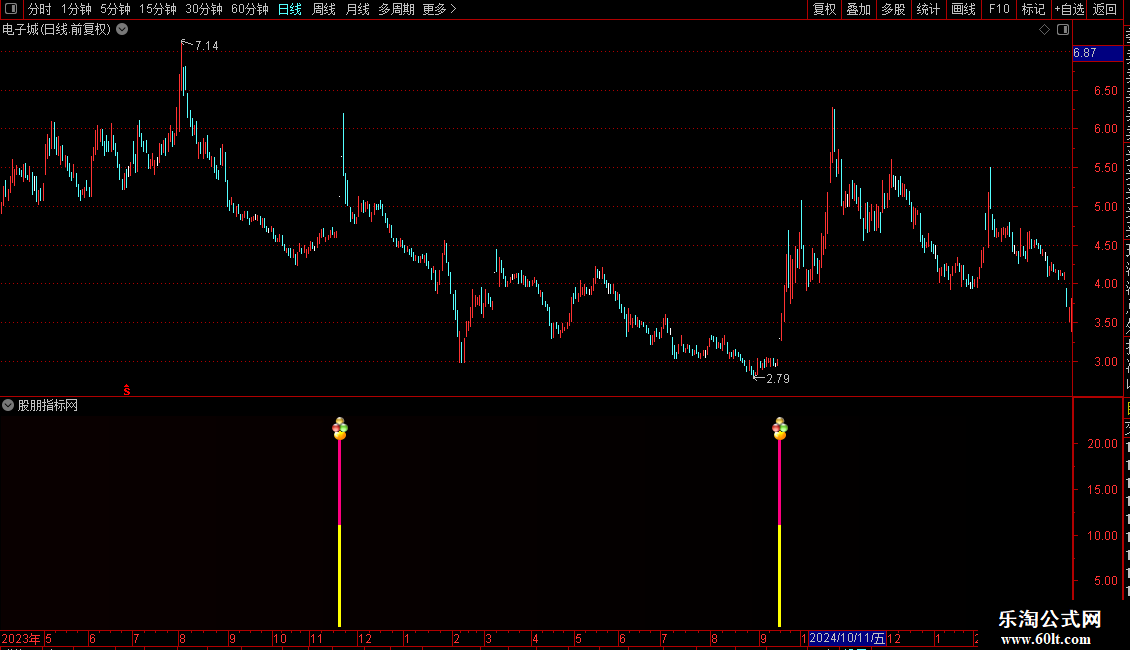Open the 画线 drawing tools
Screen dimensions: 1130x650
963,9
